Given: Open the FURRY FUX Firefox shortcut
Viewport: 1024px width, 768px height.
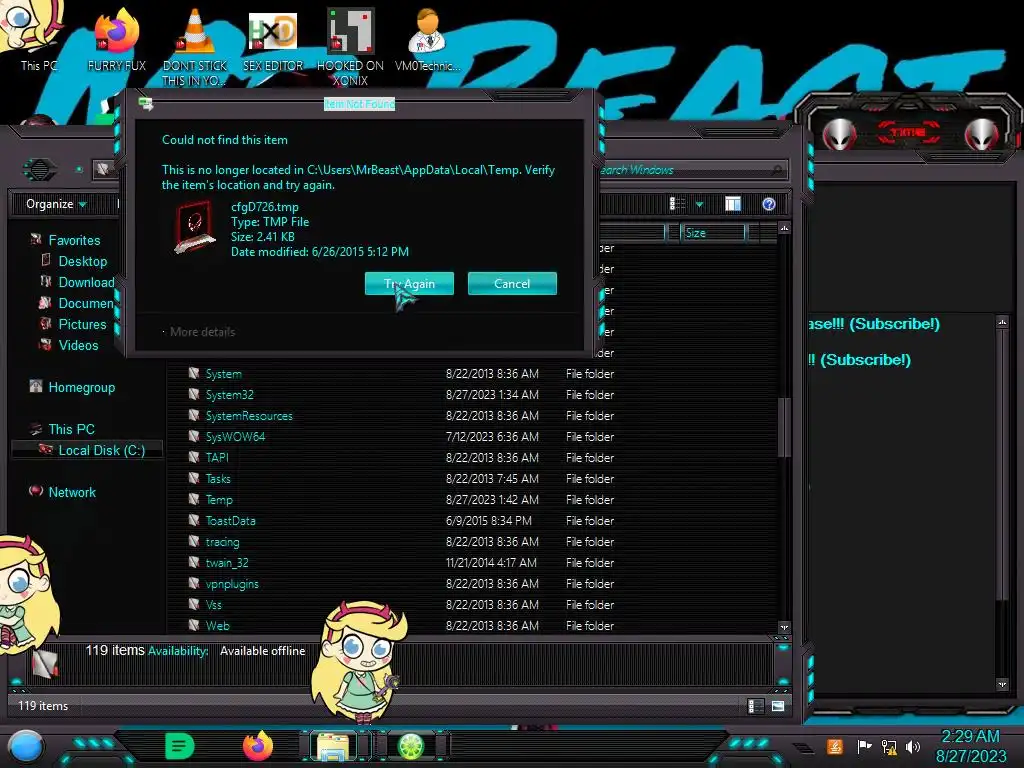Looking at the screenshot, I should coord(116,39).
